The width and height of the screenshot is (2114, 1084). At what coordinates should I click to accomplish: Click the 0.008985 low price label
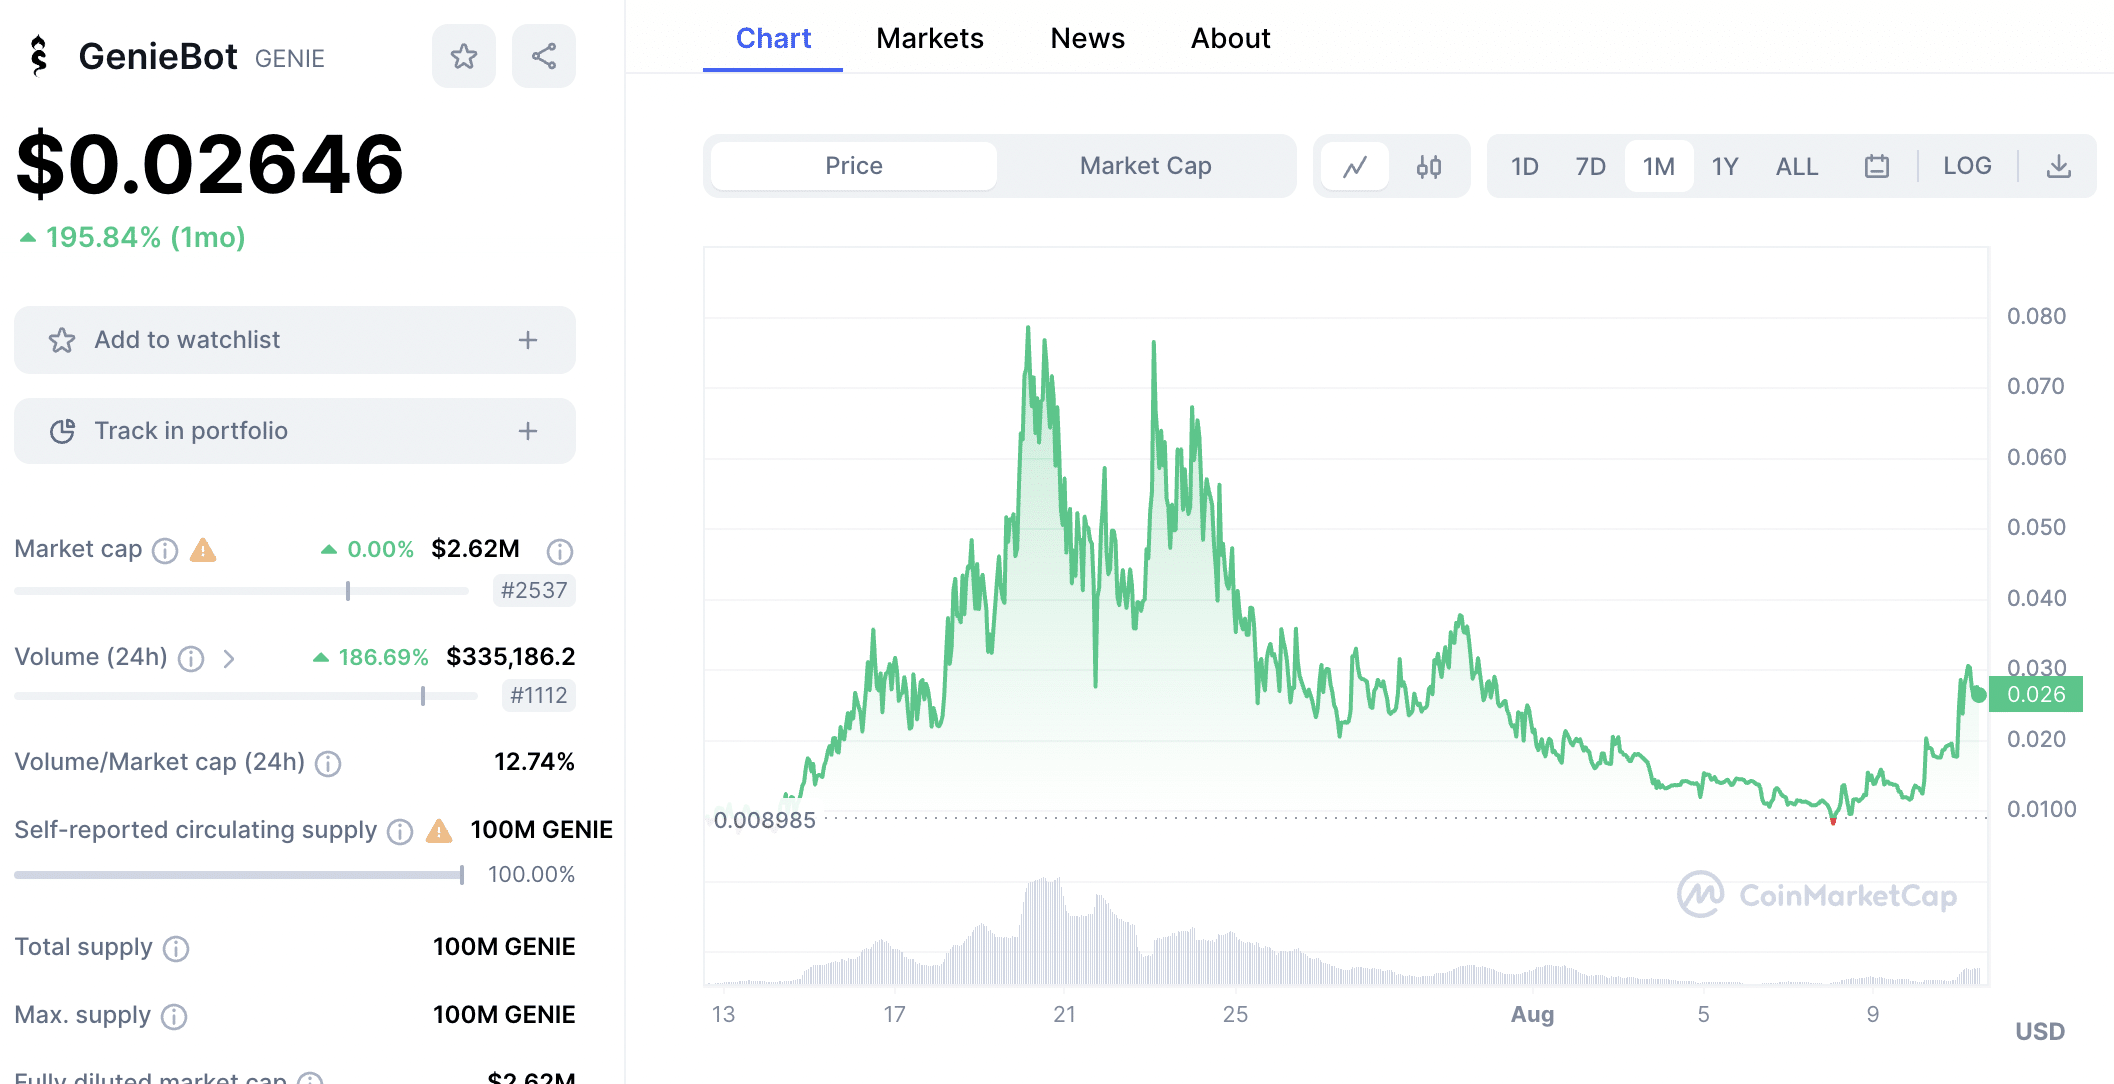(765, 820)
